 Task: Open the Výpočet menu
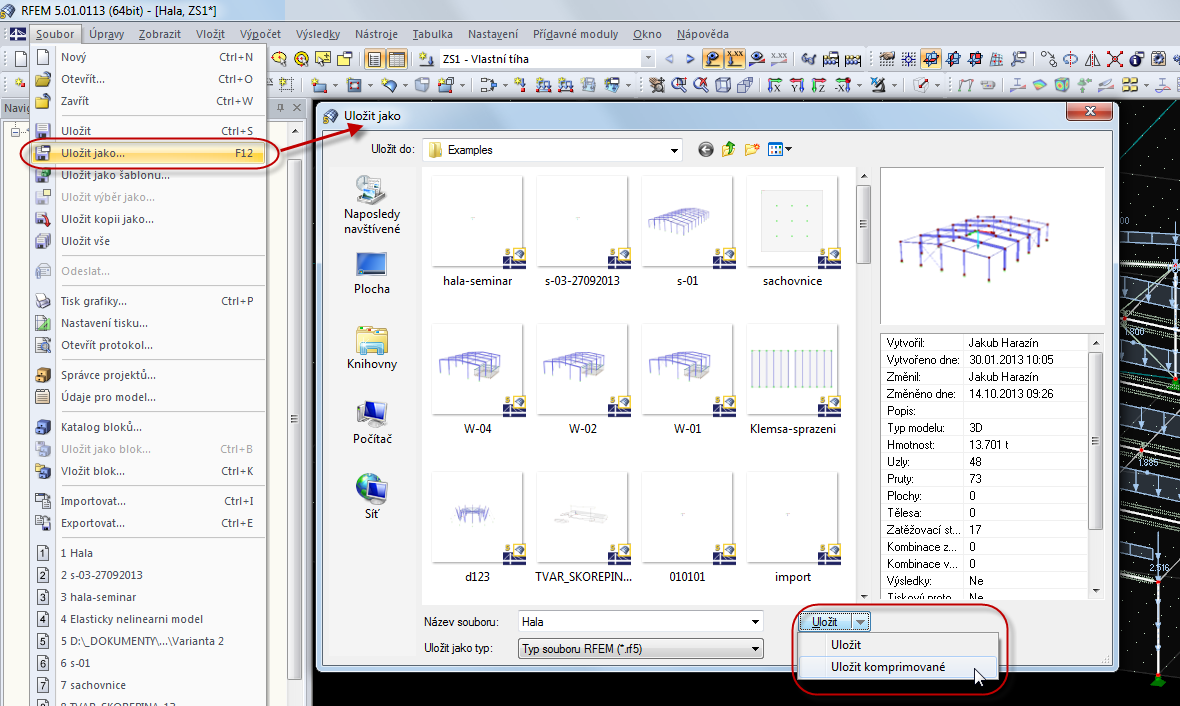(x=260, y=34)
